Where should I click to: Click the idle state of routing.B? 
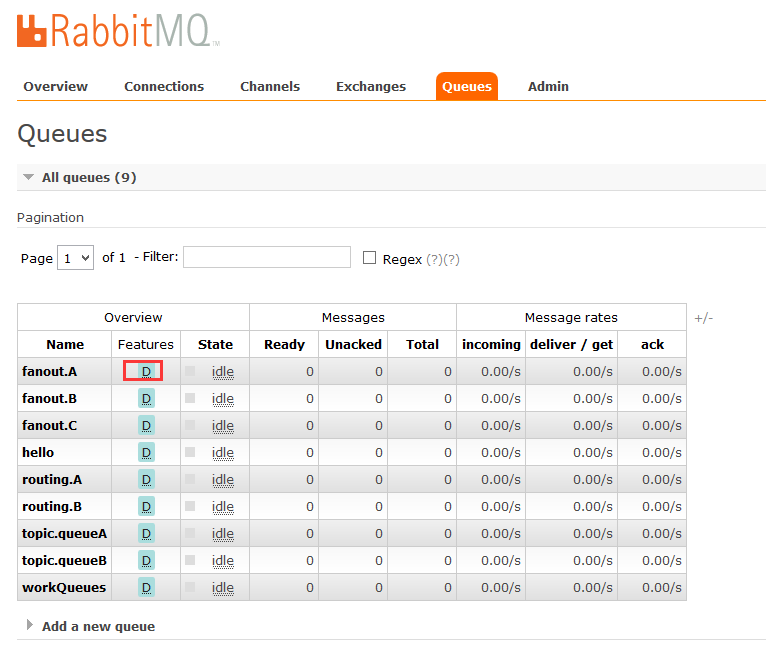223,506
